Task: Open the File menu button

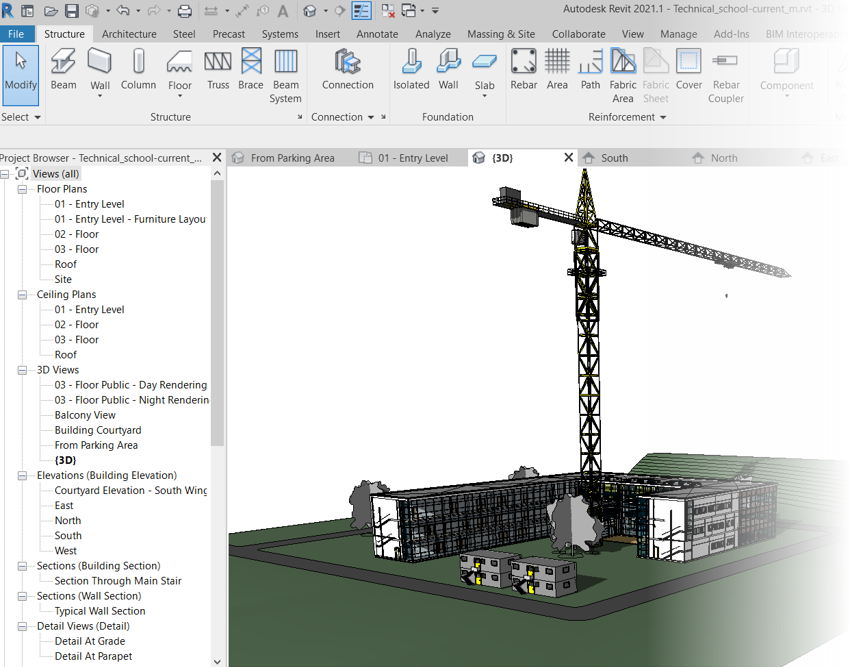Action: pyautogui.click(x=16, y=34)
